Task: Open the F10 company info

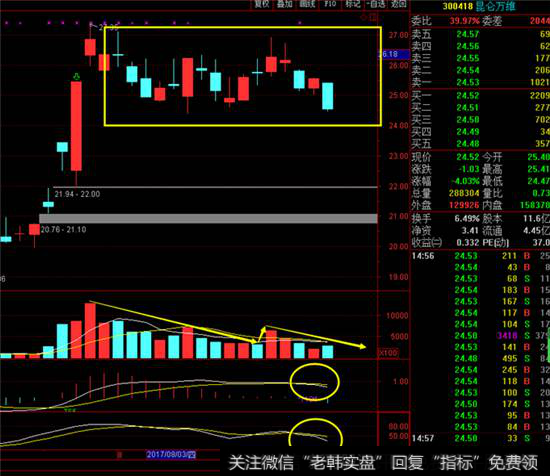Action: [330, 4]
